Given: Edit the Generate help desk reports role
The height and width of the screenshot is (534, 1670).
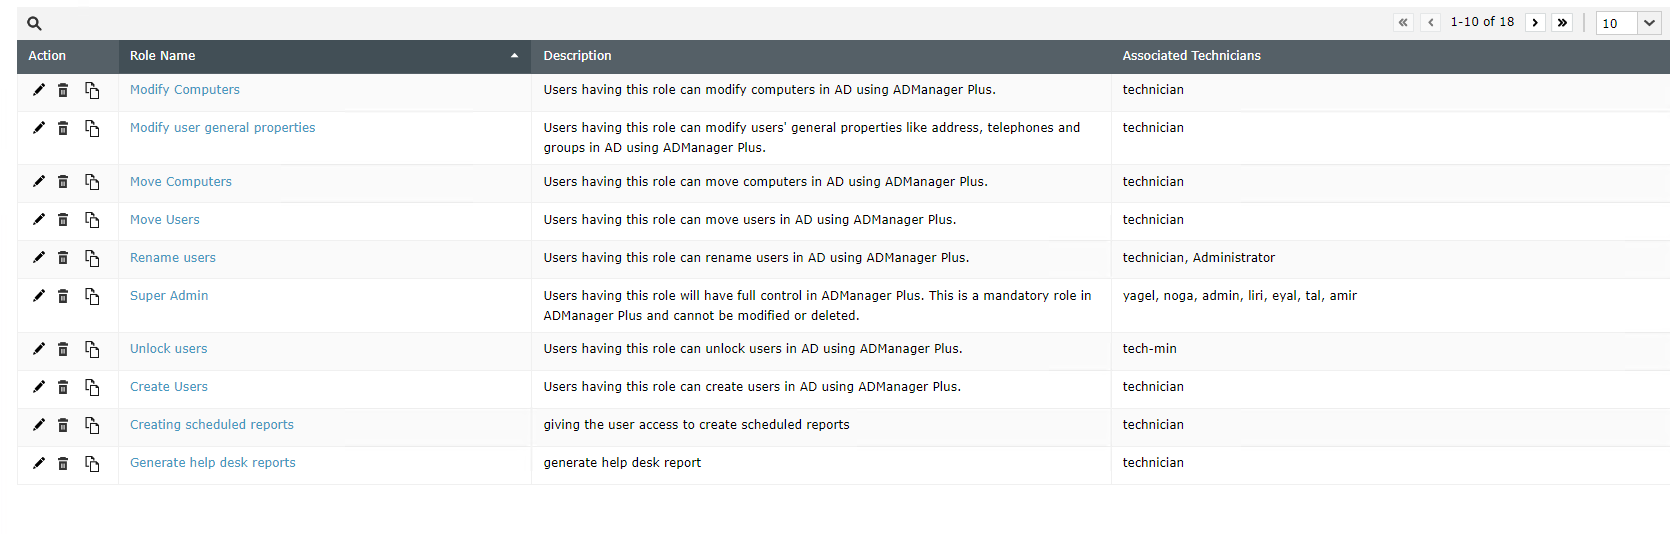Looking at the screenshot, I should point(39,463).
